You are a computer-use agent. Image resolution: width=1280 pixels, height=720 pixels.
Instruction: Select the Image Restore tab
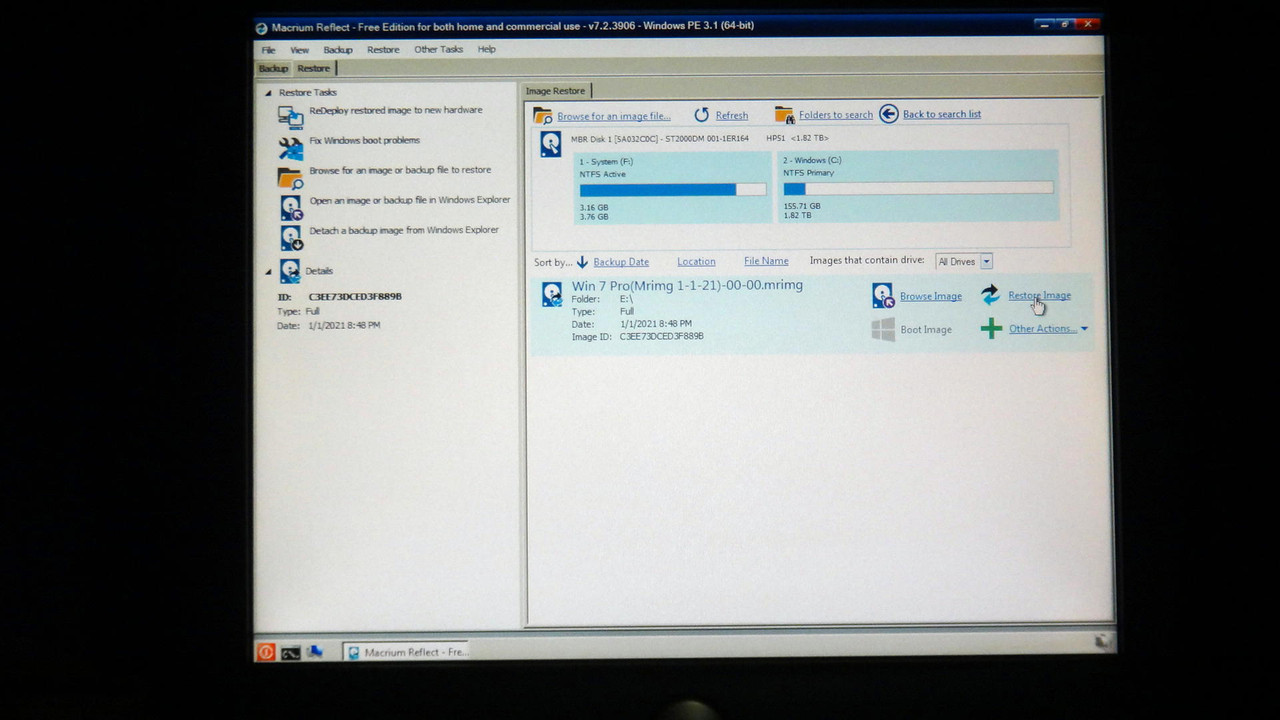pos(556,91)
